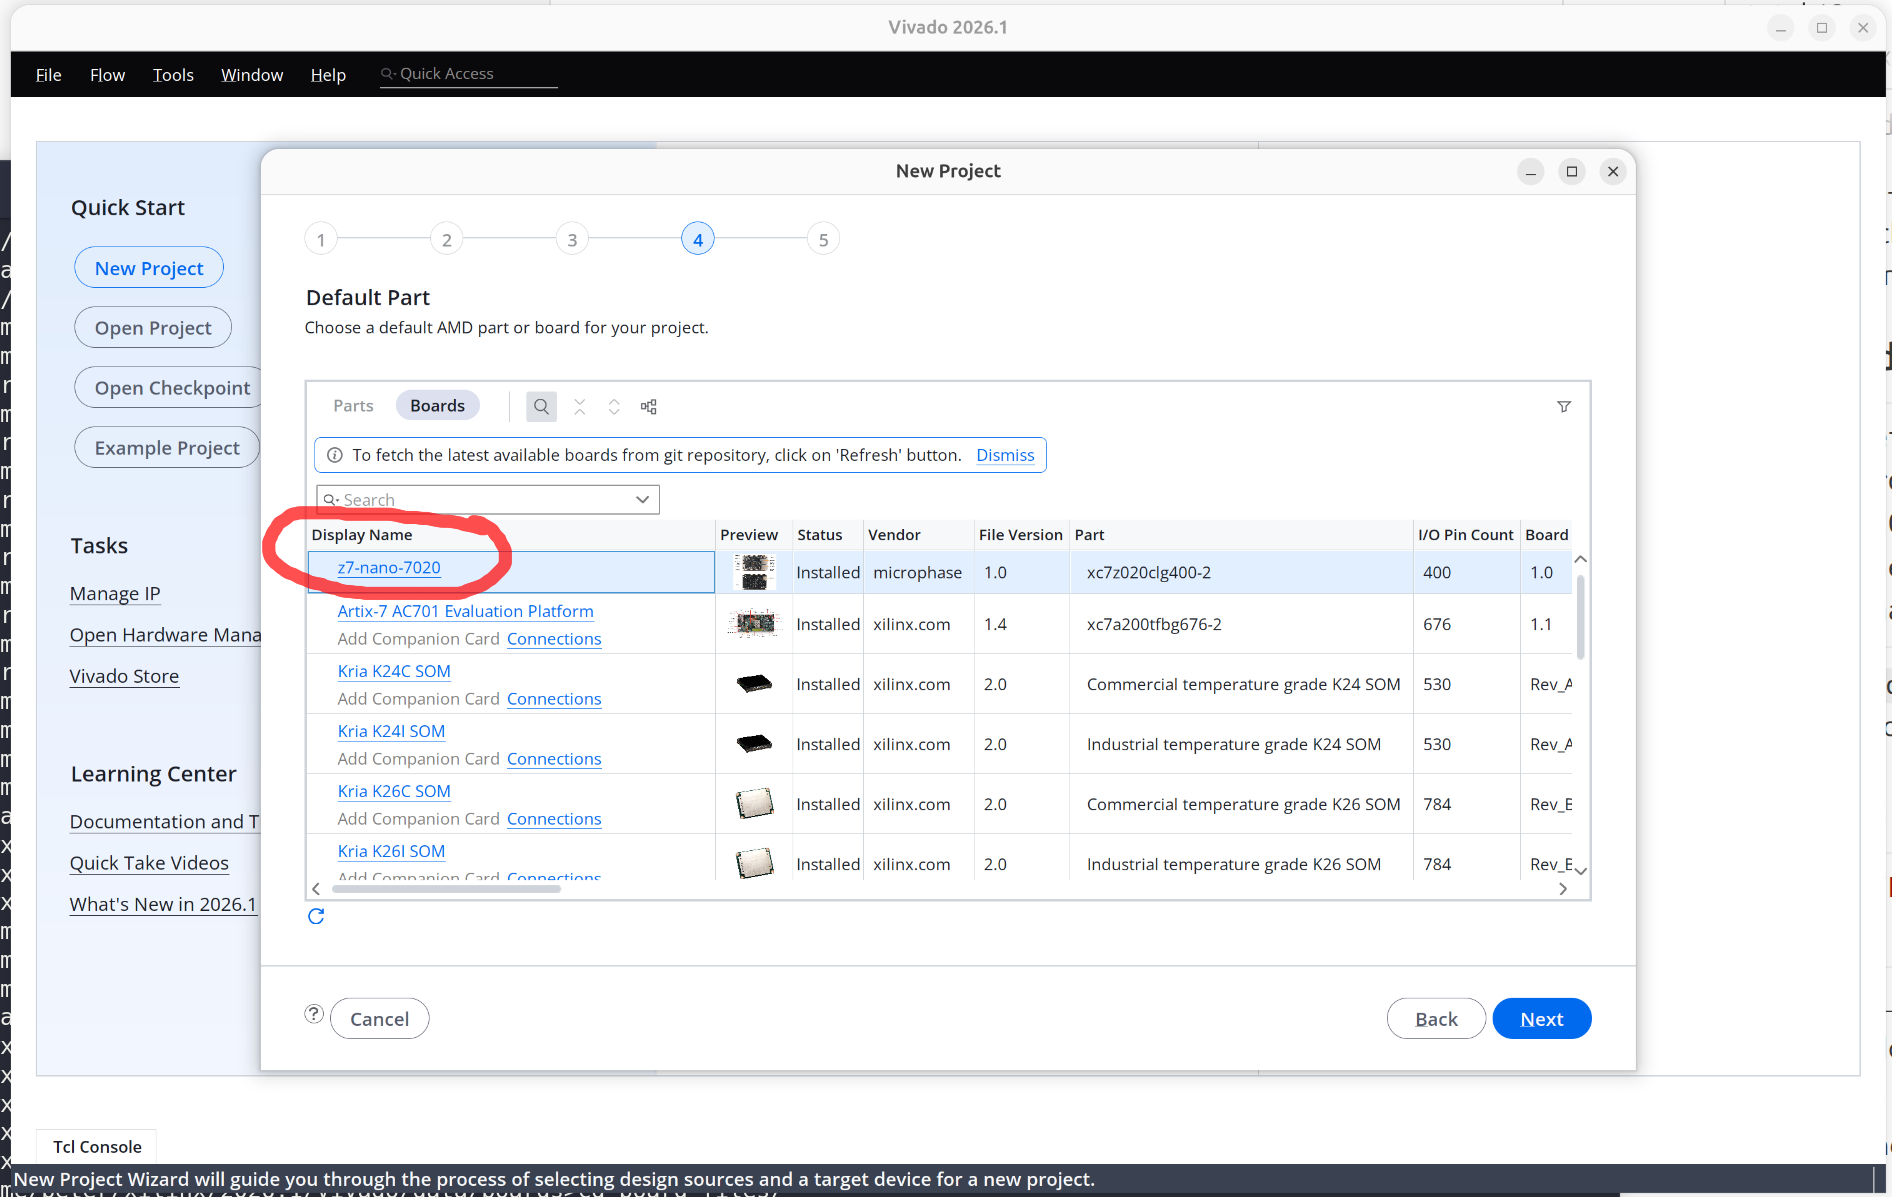Sort by I/O Pin Count column header
The width and height of the screenshot is (1892, 1197).
pos(1466,535)
